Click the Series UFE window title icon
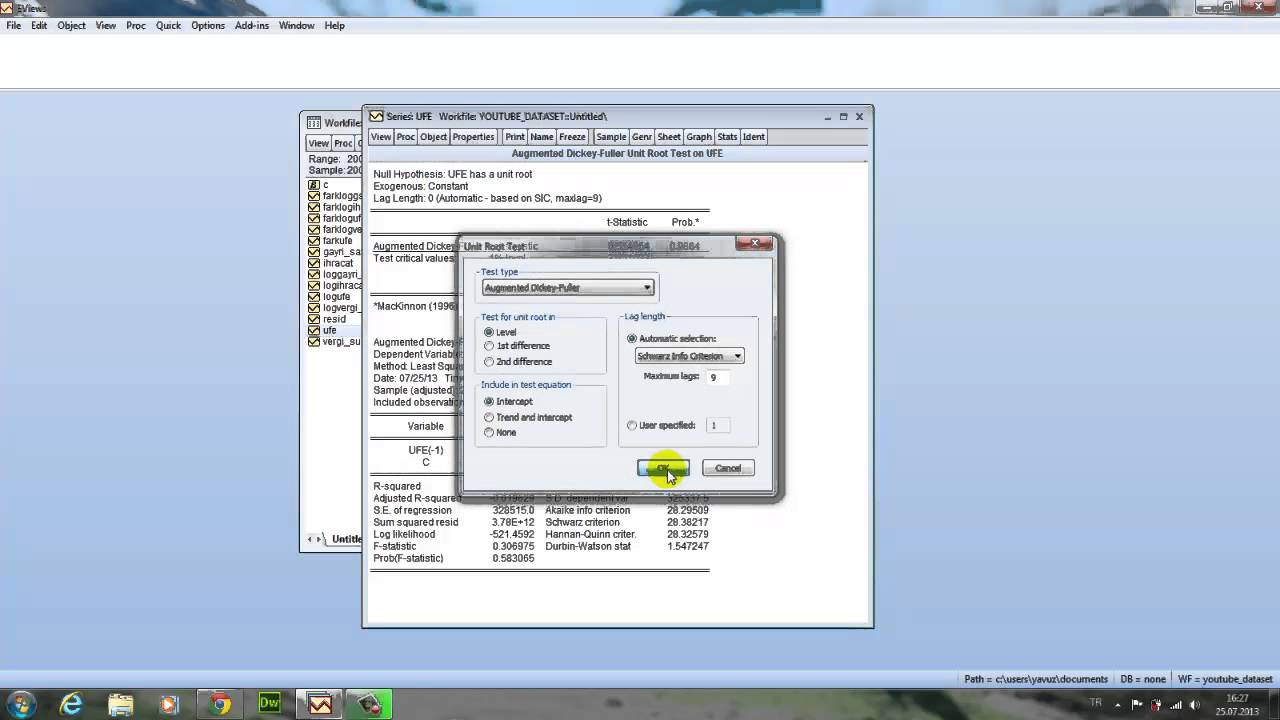Image resolution: width=1280 pixels, height=720 pixels. click(376, 116)
